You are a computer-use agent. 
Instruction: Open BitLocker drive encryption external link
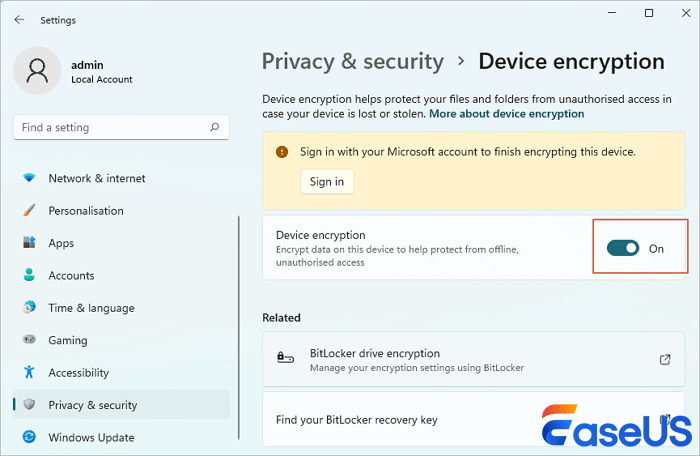click(x=665, y=360)
